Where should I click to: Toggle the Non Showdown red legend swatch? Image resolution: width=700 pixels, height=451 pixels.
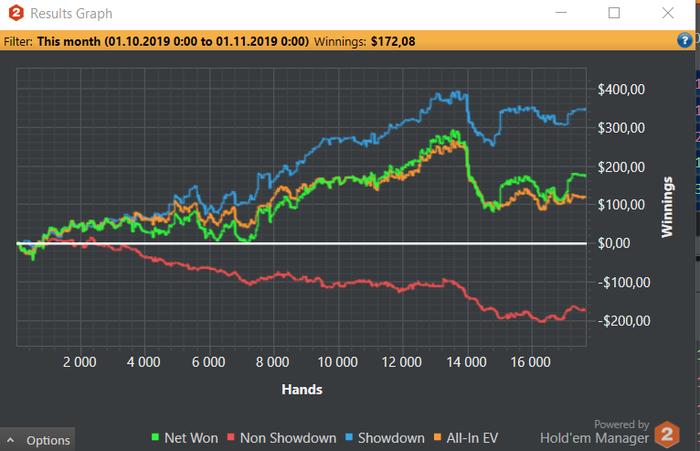[231, 437]
